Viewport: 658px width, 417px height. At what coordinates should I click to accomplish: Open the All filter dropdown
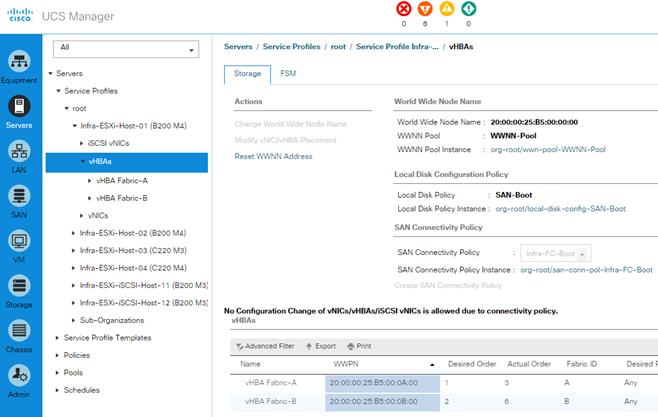click(126, 49)
